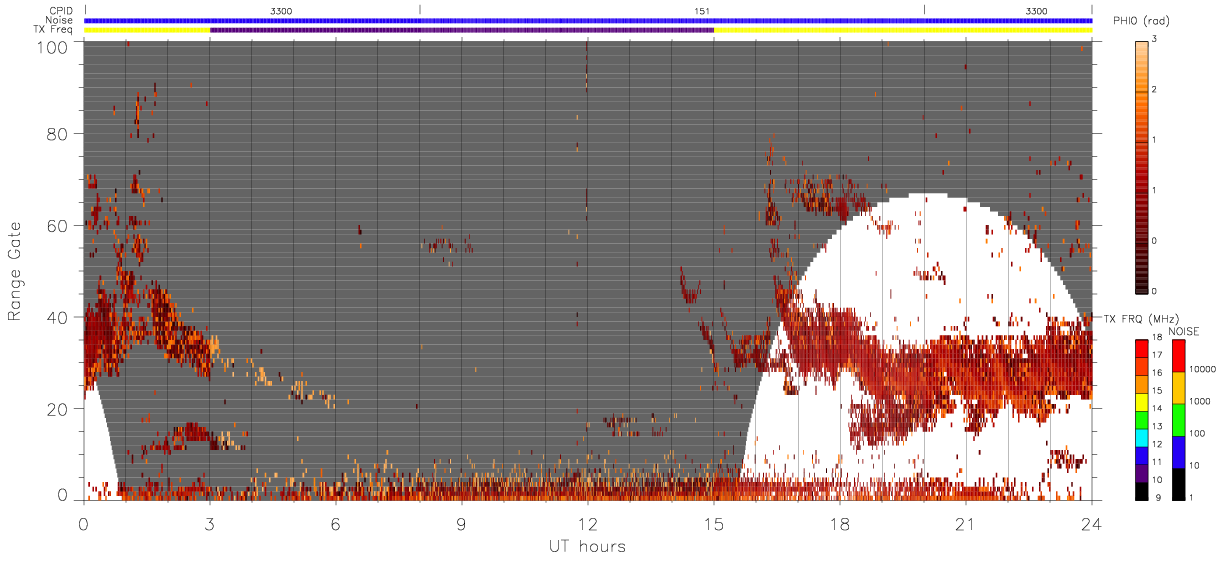
Task: Select the blue 11-12 MHz TX FRQ swatch
Action: [1142, 455]
